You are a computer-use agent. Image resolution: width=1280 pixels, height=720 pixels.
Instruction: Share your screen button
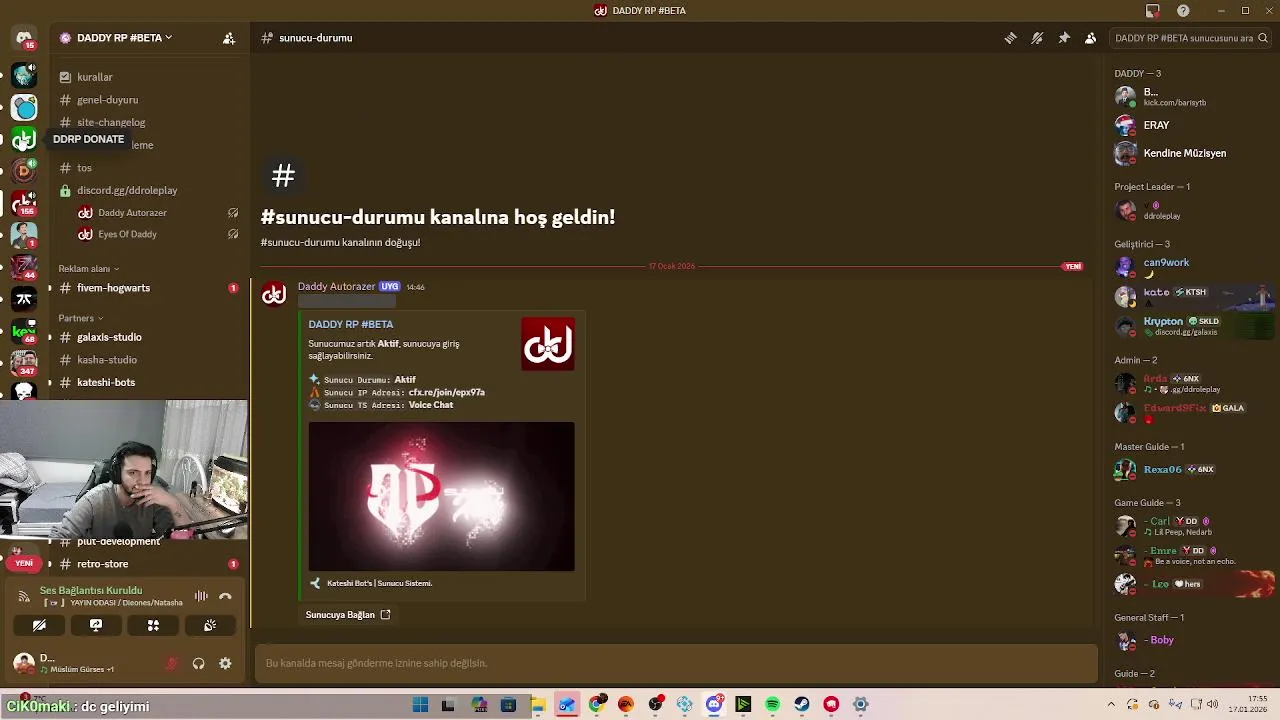[96, 625]
